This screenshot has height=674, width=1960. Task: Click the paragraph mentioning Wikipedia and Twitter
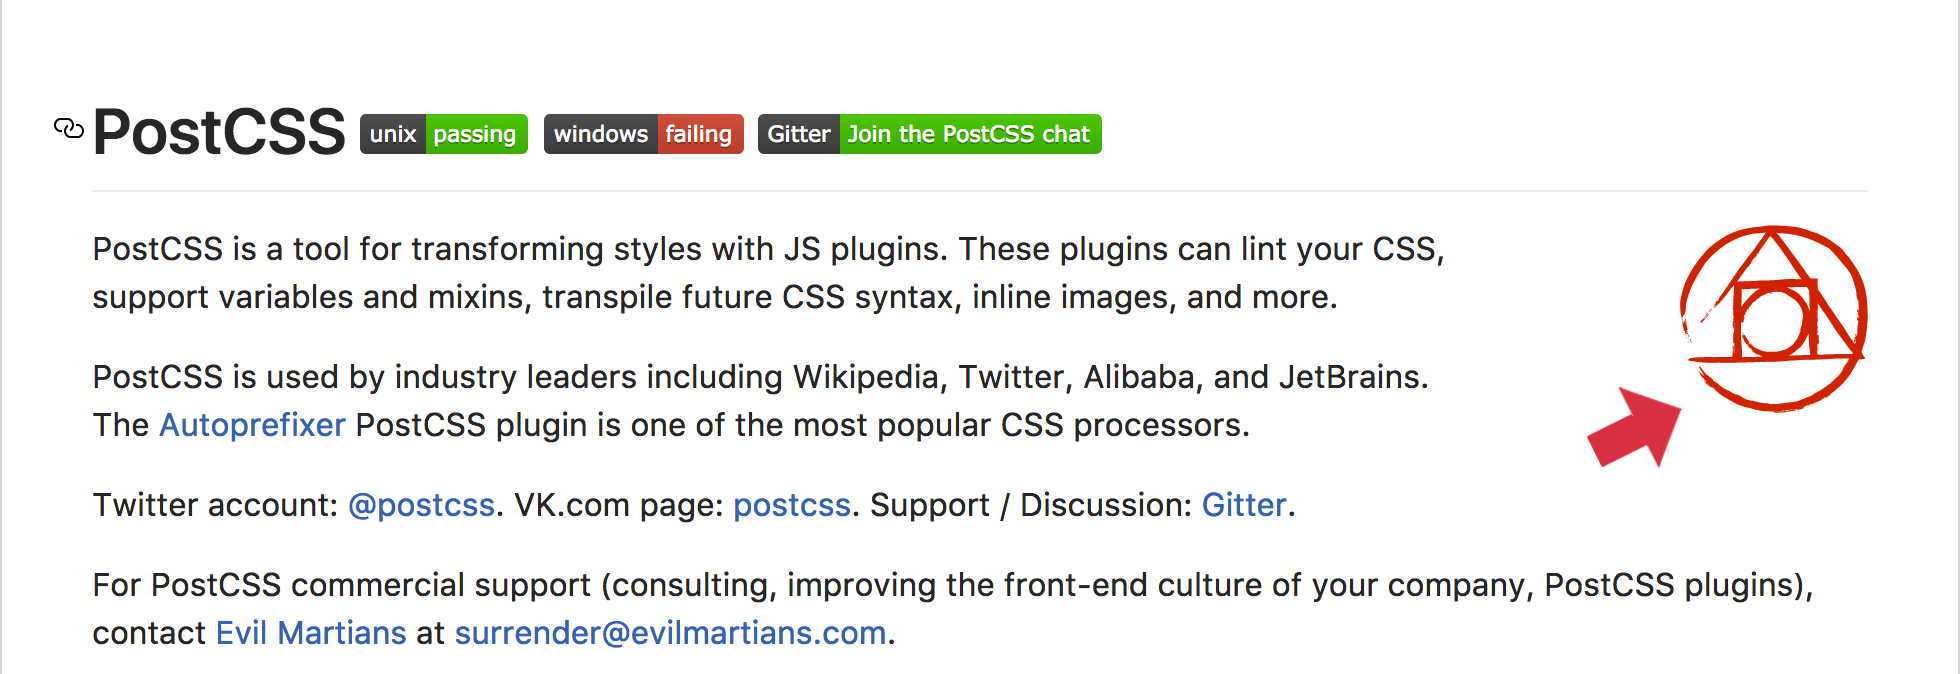click(x=760, y=401)
